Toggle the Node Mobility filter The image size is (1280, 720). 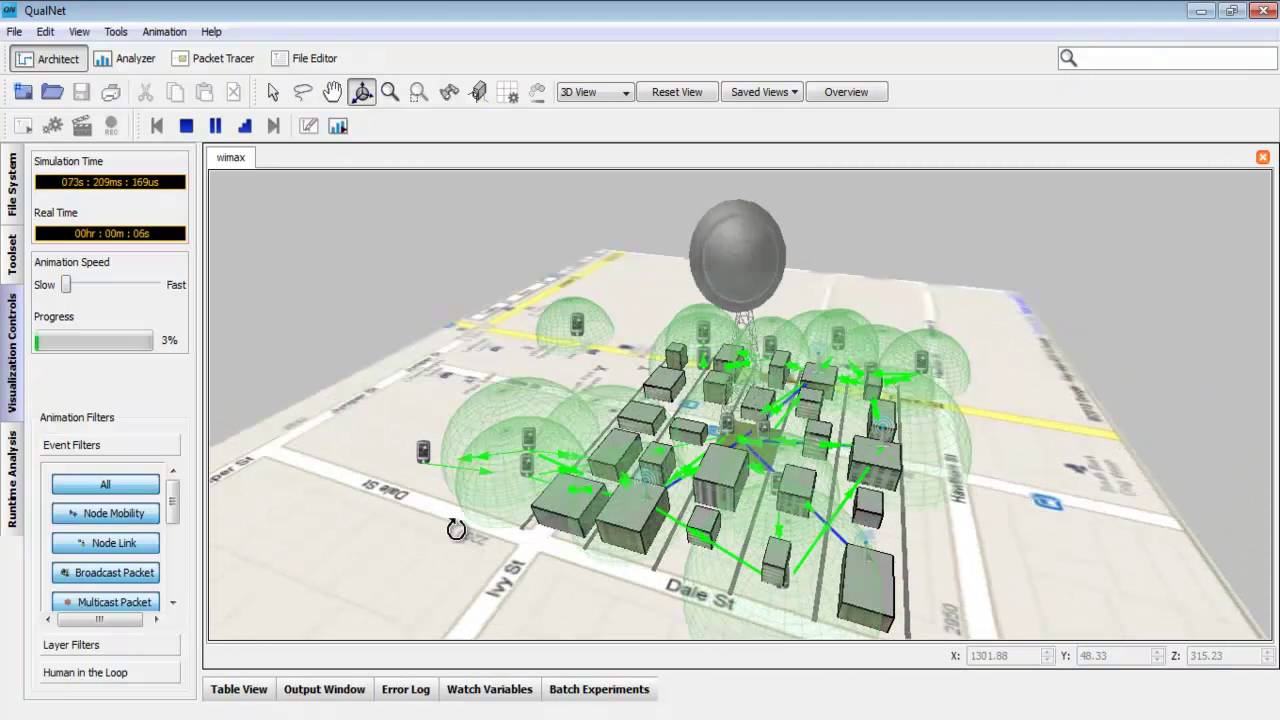(105, 513)
